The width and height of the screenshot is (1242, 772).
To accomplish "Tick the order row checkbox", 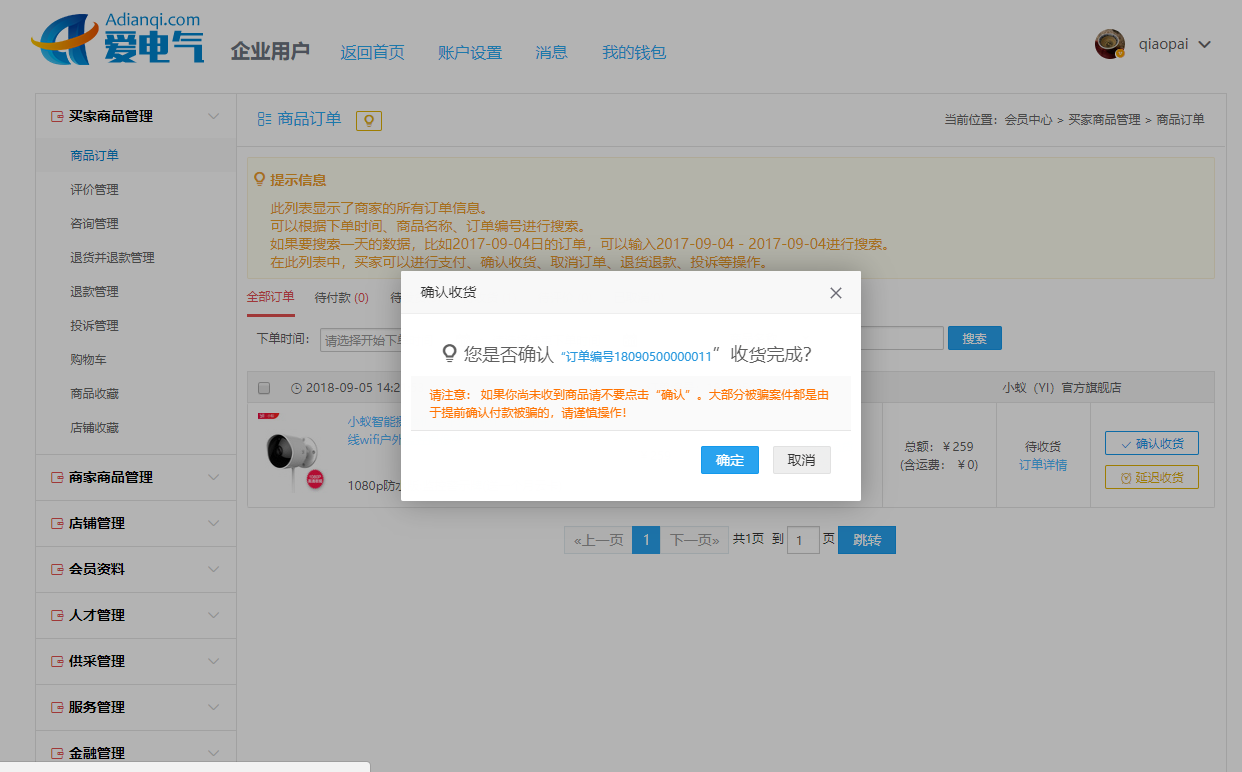I will coord(264,388).
